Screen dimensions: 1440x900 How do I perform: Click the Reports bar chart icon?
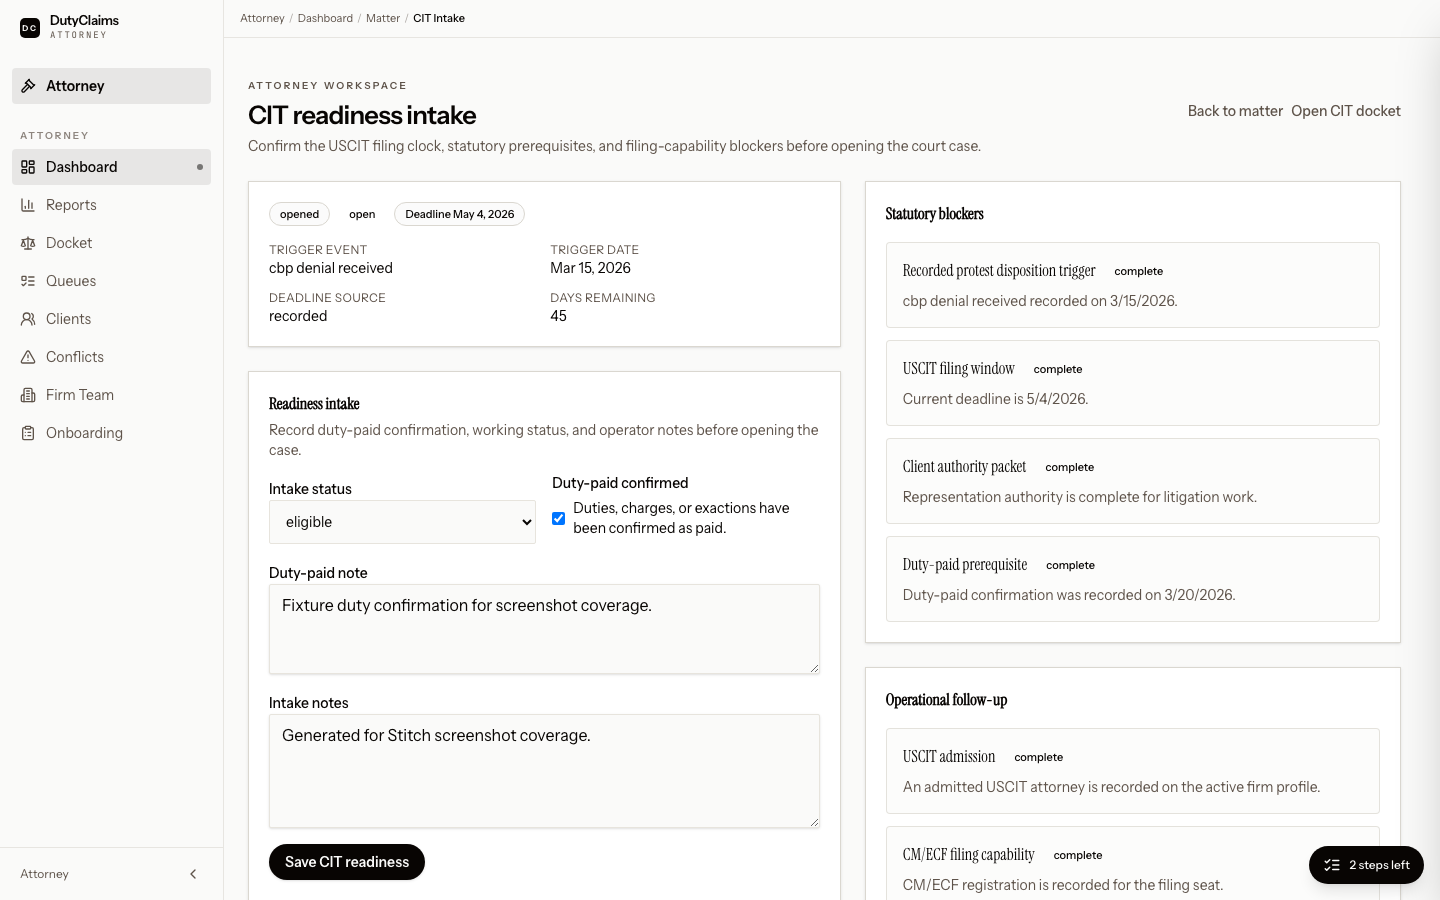coord(28,205)
